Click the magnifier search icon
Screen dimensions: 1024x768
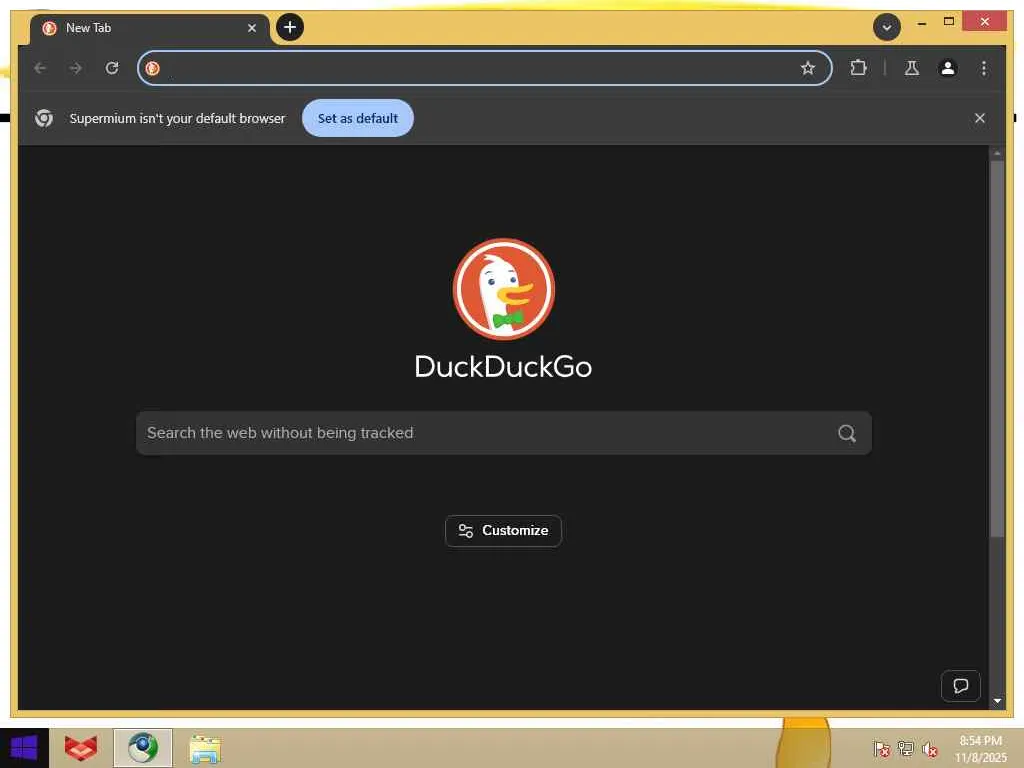point(847,433)
